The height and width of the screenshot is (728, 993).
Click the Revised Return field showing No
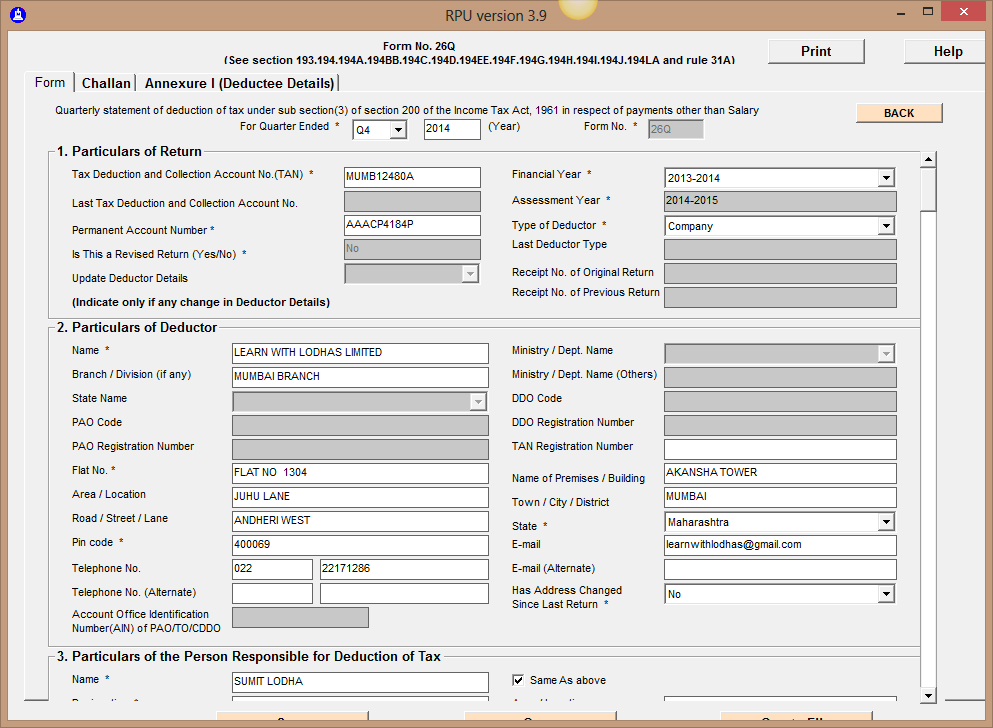pyautogui.click(x=412, y=249)
